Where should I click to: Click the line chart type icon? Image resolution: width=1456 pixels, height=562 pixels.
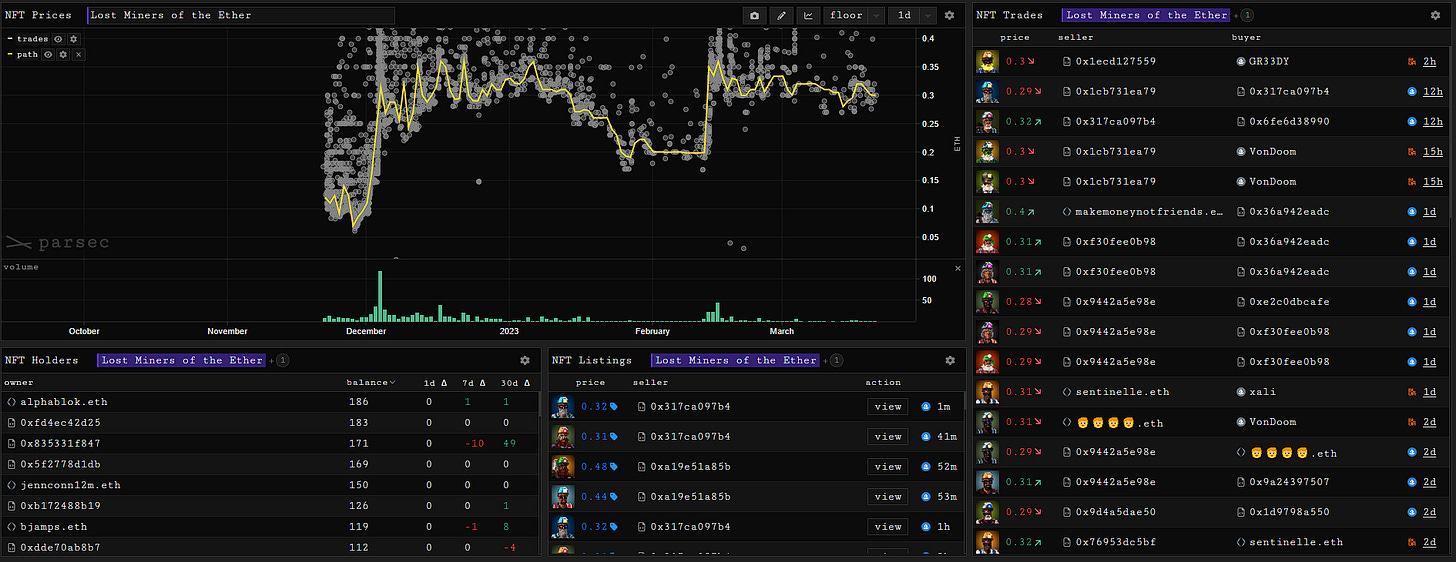[x=808, y=15]
